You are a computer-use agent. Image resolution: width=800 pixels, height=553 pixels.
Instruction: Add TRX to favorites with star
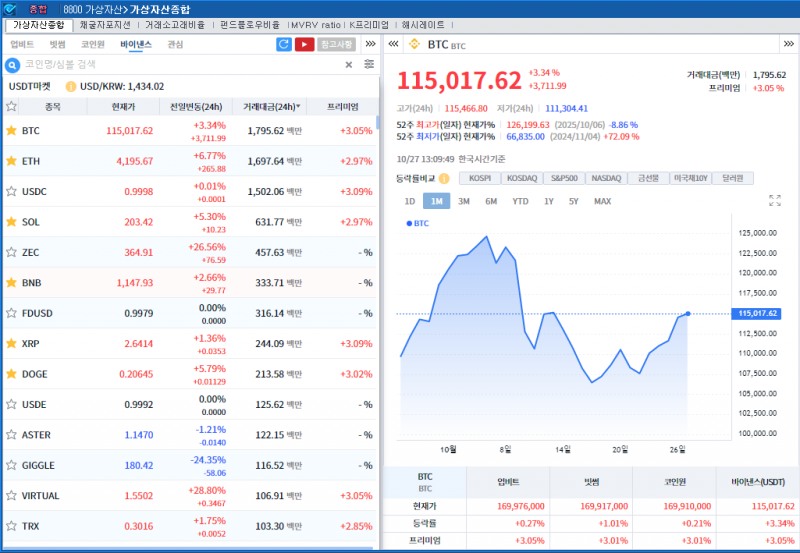click(11, 525)
